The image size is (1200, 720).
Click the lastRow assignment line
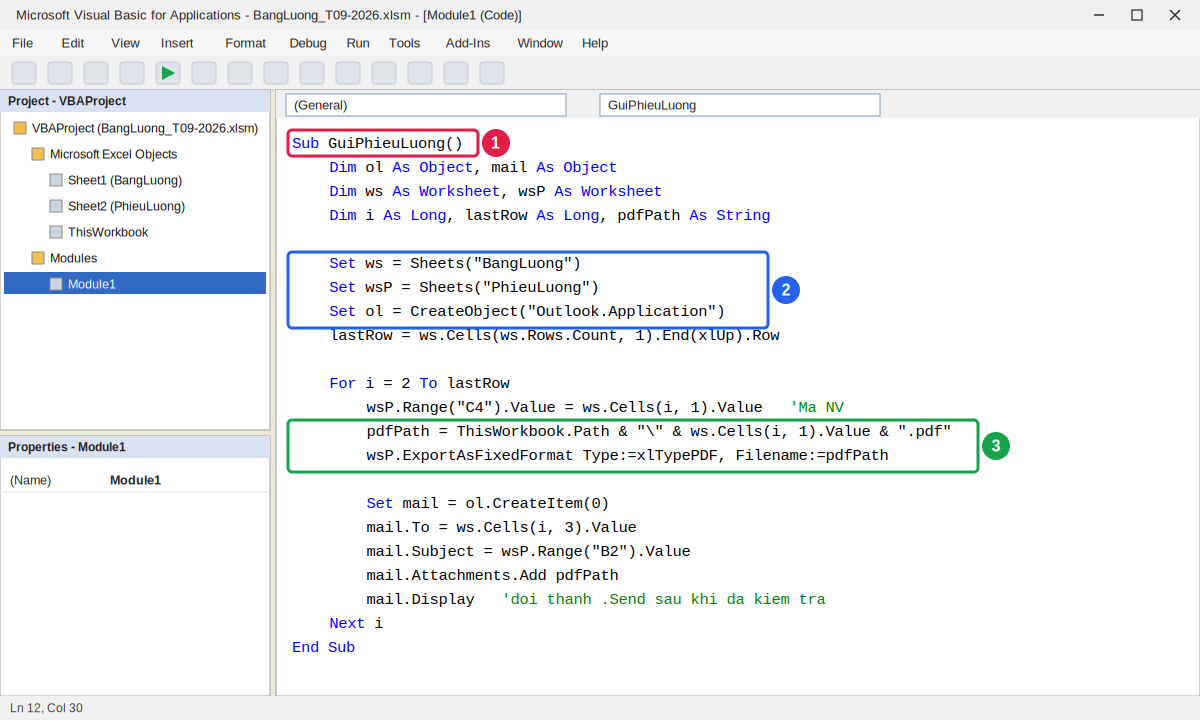tap(554, 336)
